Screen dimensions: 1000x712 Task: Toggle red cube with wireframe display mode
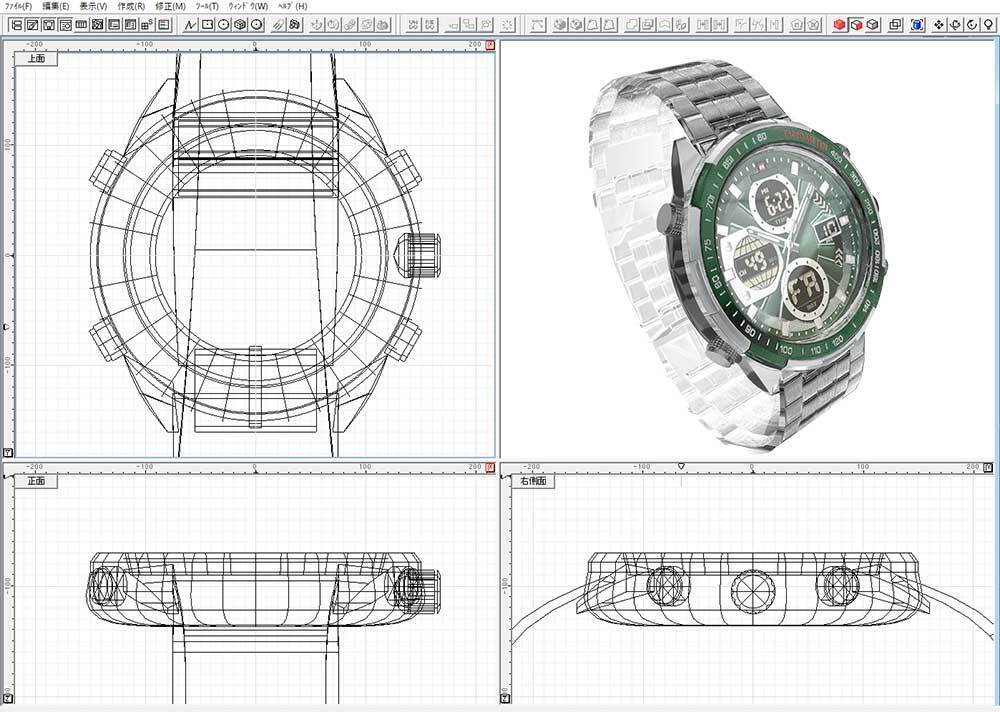pos(856,24)
